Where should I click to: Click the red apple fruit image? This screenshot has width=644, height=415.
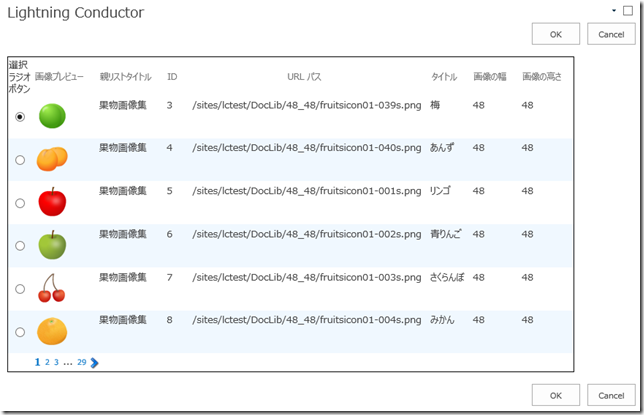coord(52,202)
